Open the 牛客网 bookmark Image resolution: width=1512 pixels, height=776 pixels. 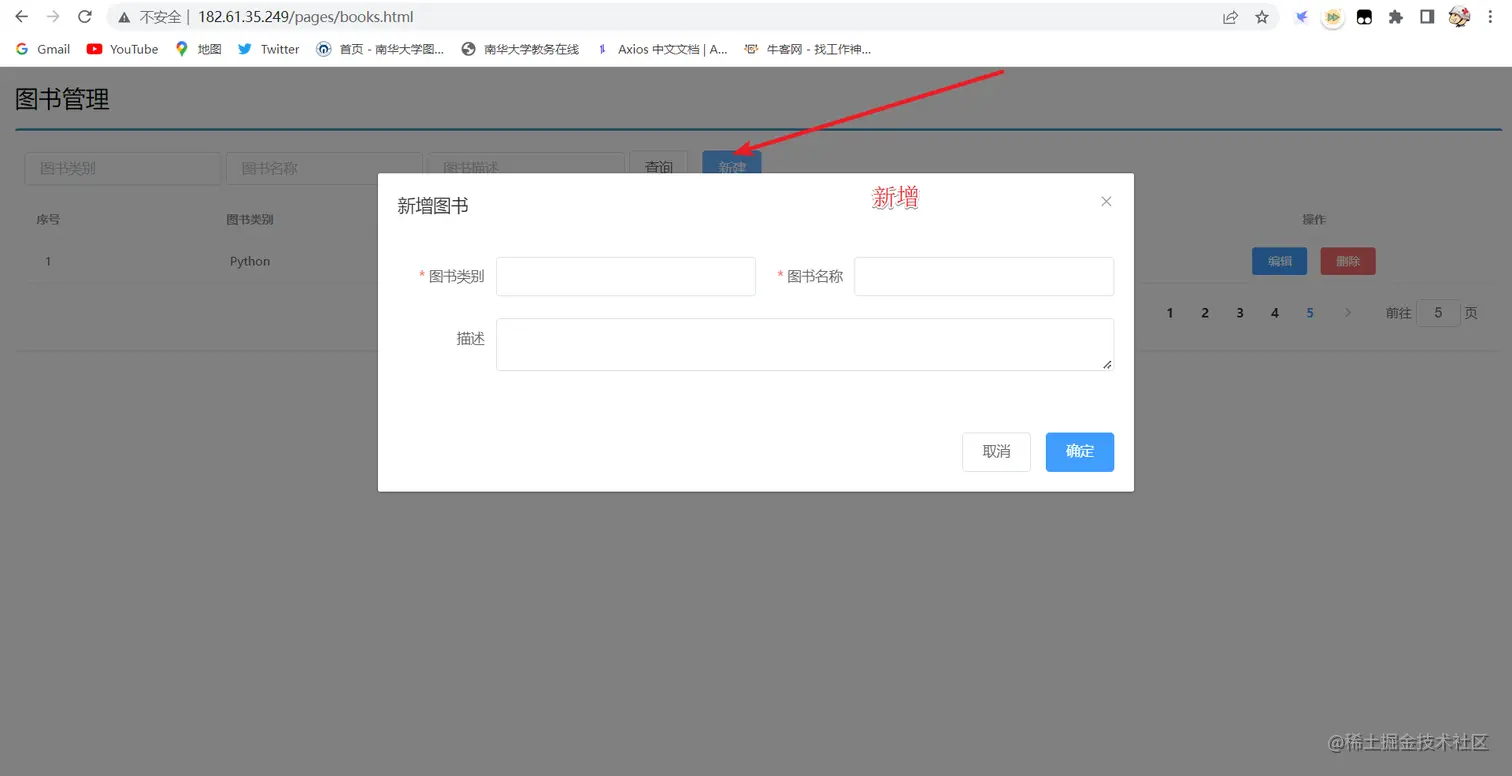coord(808,49)
